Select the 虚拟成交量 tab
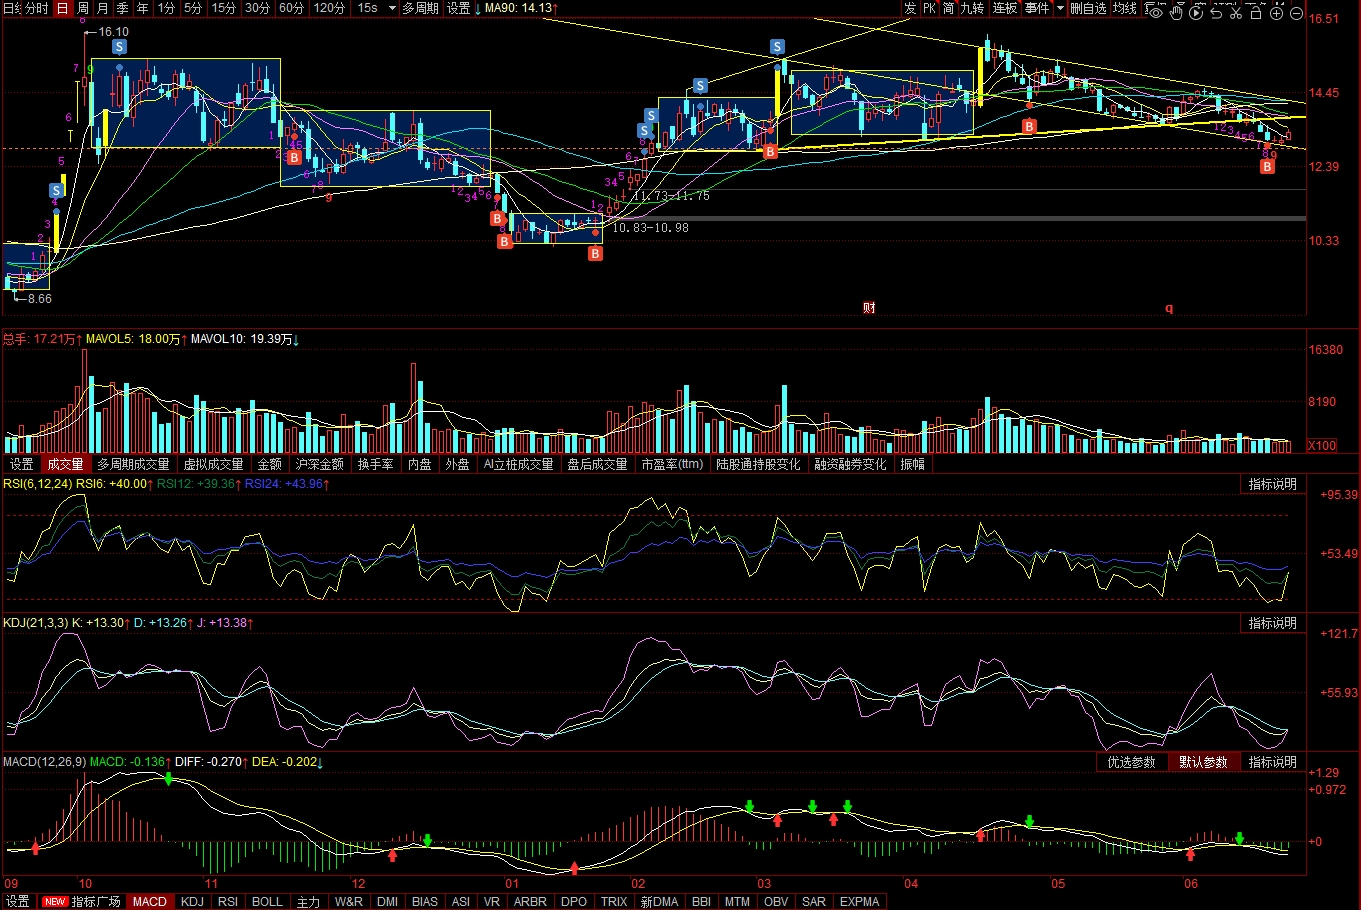1361x910 pixels. pyautogui.click(x=213, y=464)
